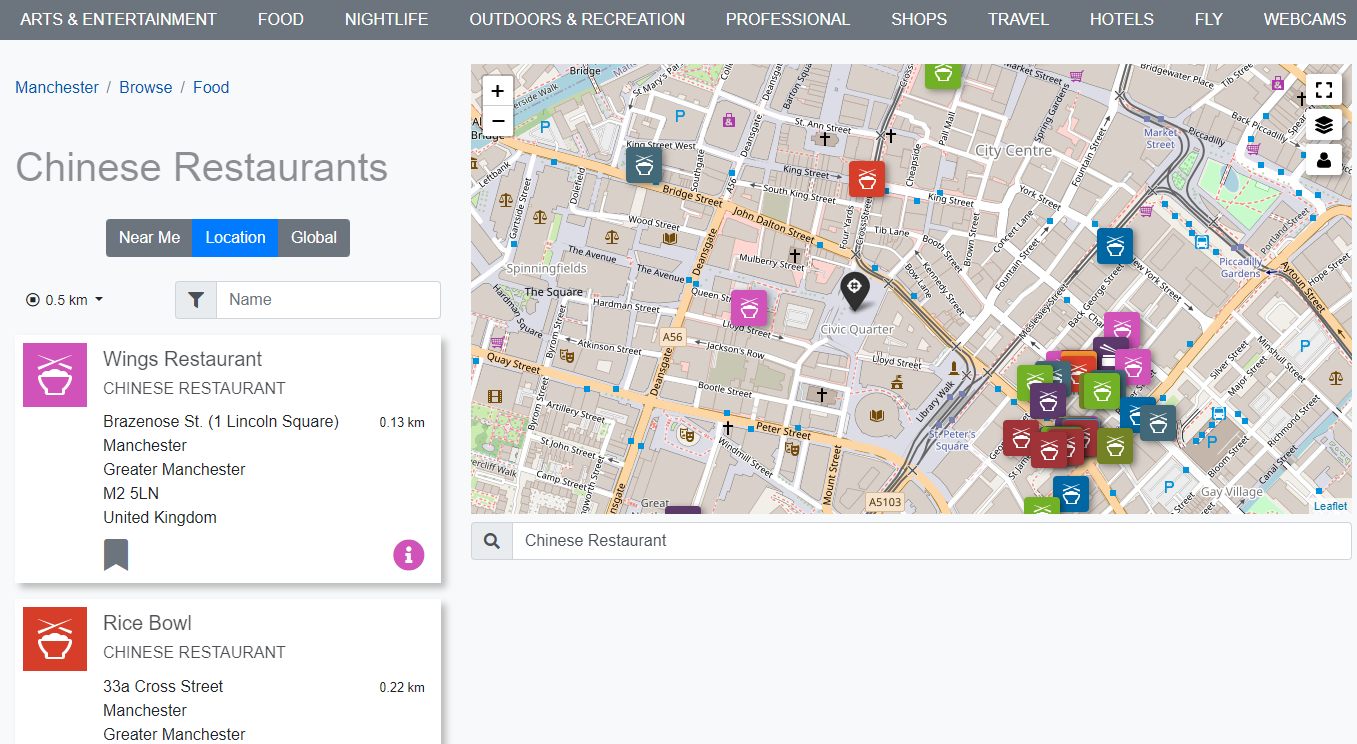Select the Global option
The image size is (1357, 744).
pos(314,238)
